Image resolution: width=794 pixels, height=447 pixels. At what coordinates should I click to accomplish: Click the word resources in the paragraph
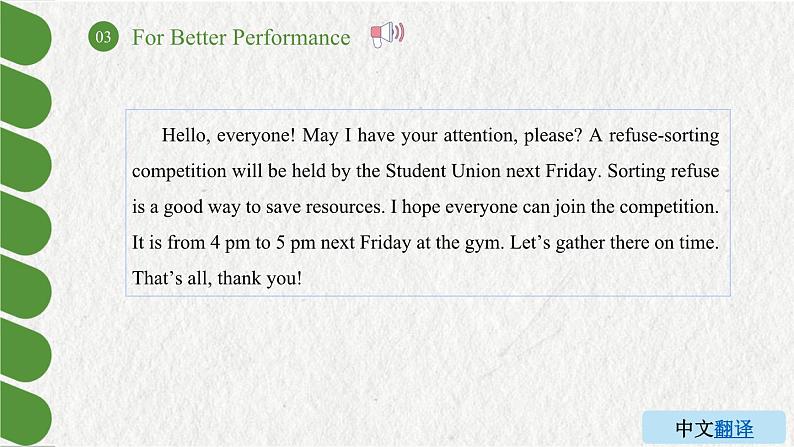point(343,207)
